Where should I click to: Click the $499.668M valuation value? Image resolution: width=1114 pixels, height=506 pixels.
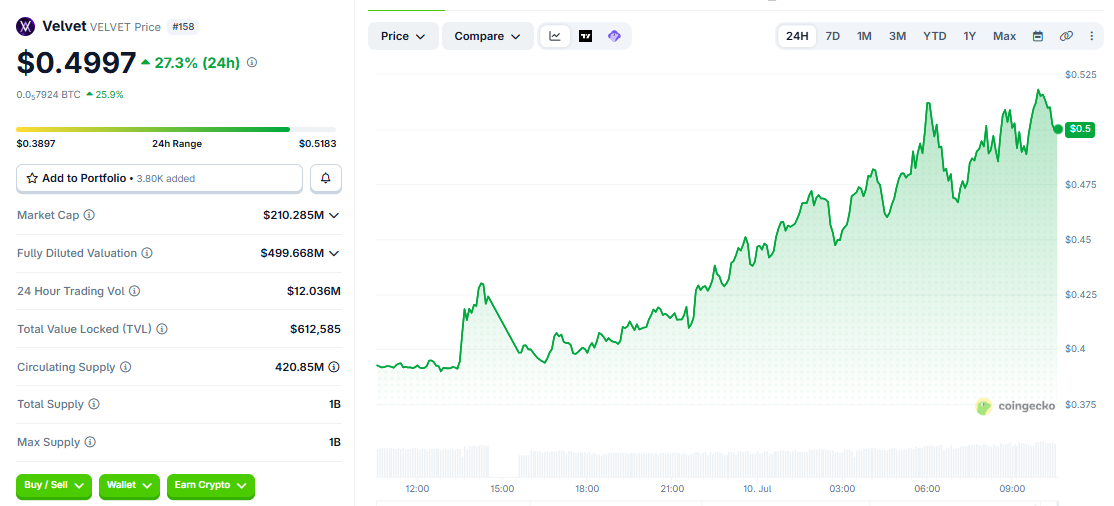pyautogui.click(x=292, y=253)
